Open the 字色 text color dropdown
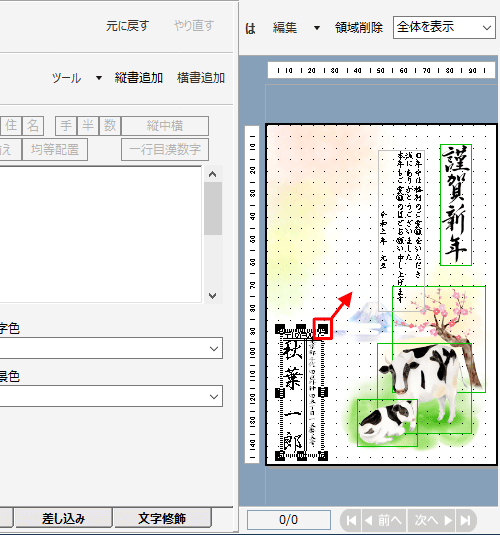The width and height of the screenshot is (500, 535). click(111, 348)
